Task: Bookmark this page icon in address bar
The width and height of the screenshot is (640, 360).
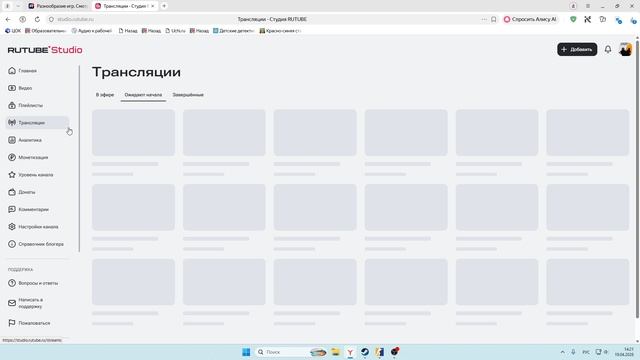Action: (493, 19)
